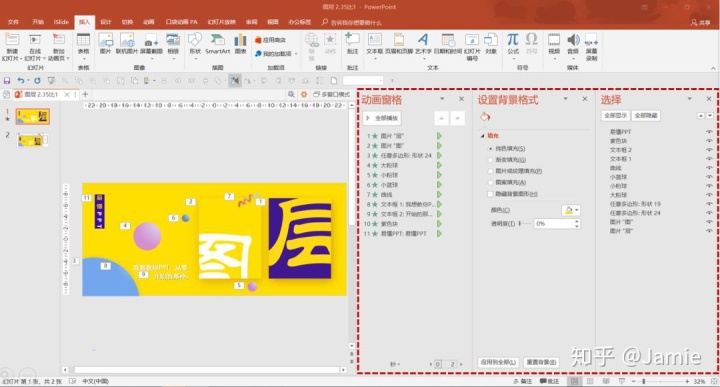Select the 渐变填充 (Gradient fill) radio button
This screenshot has width=720, height=387.
point(490,160)
